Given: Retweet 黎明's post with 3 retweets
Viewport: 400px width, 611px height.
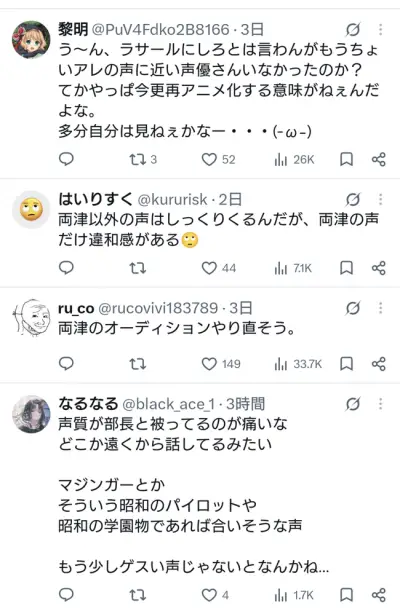Looking at the screenshot, I should pos(143,159).
